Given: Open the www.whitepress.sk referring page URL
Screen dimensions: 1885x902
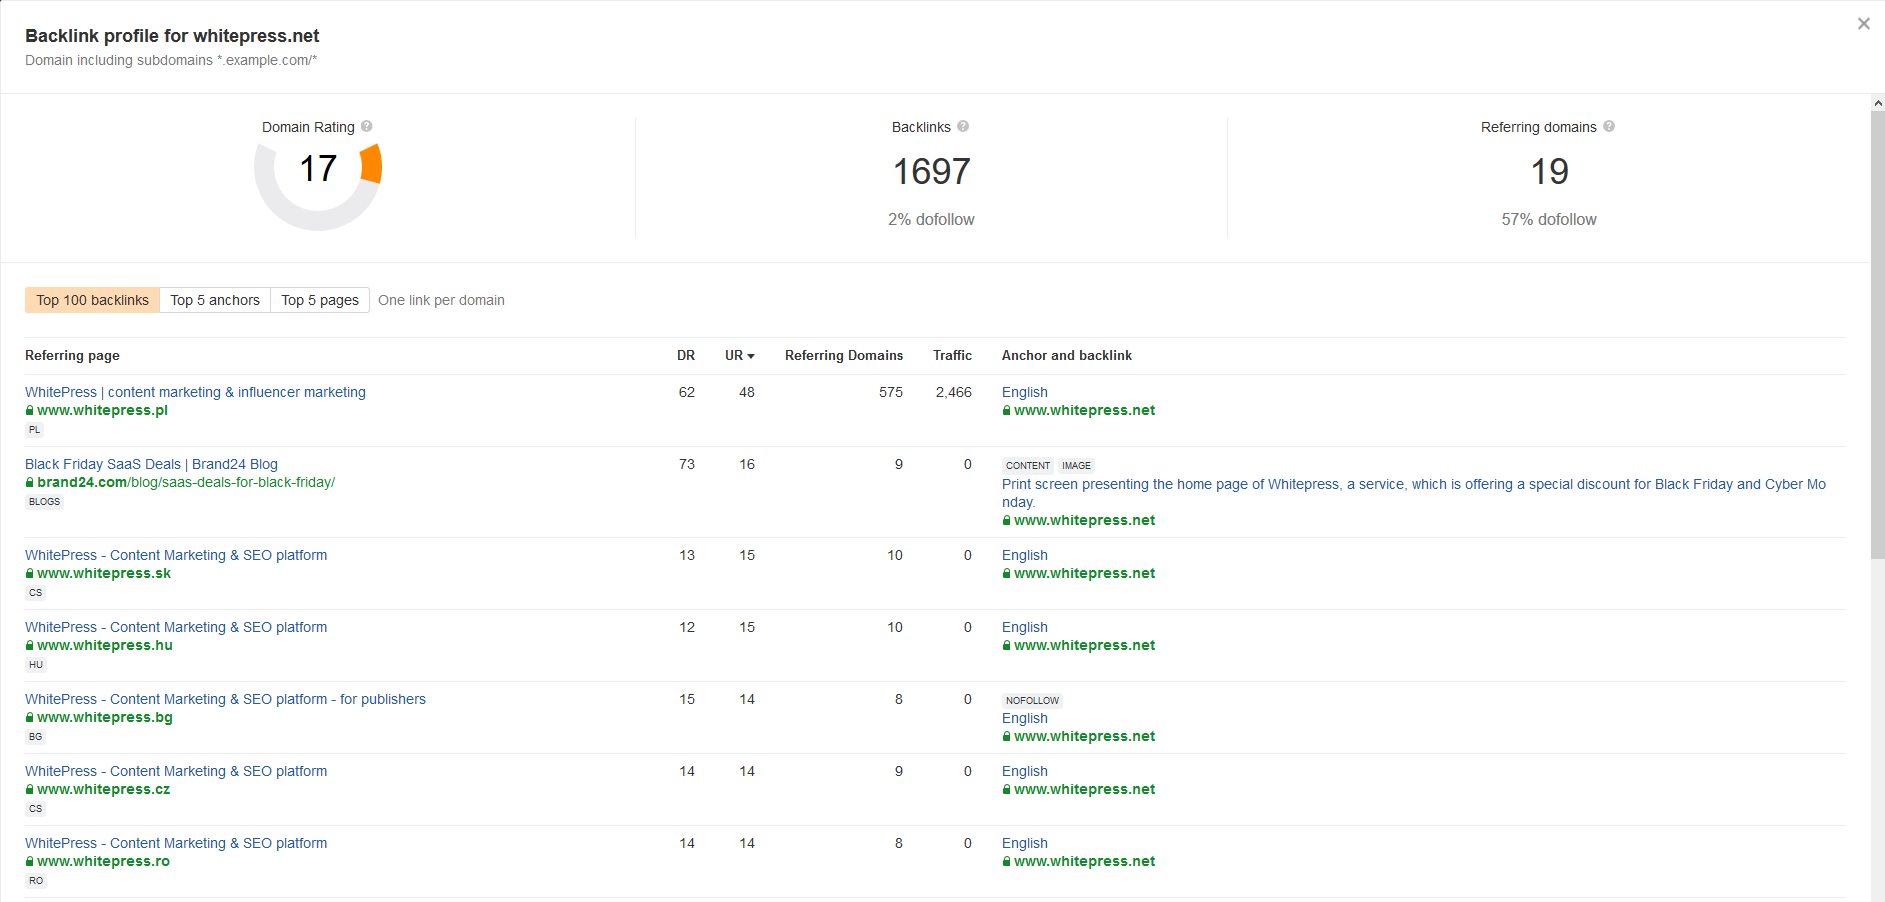Looking at the screenshot, I should pyautogui.click(x=104, y=573).
